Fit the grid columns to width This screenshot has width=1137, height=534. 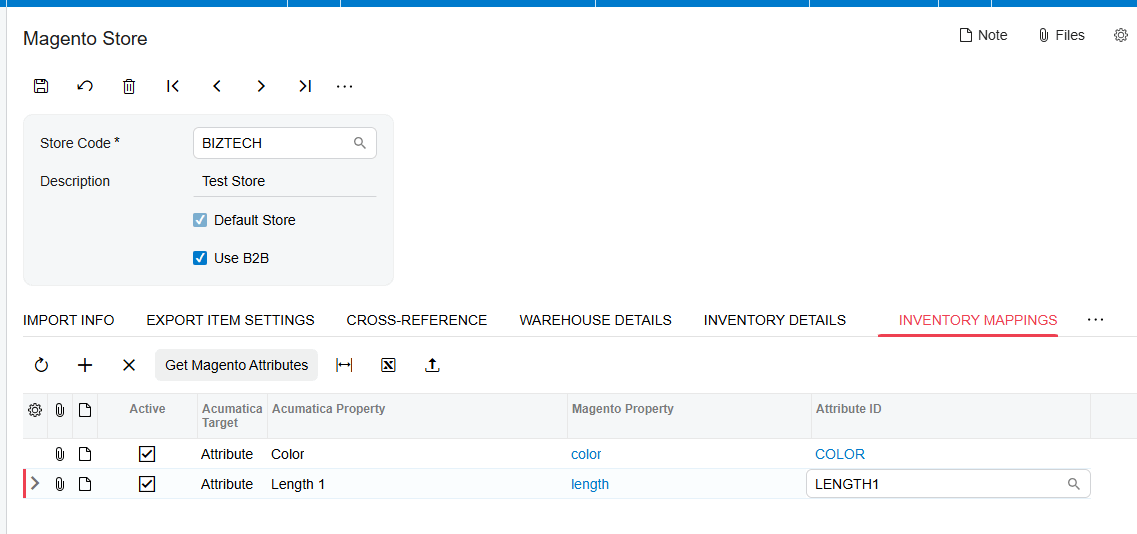click(x=344, y=365)
